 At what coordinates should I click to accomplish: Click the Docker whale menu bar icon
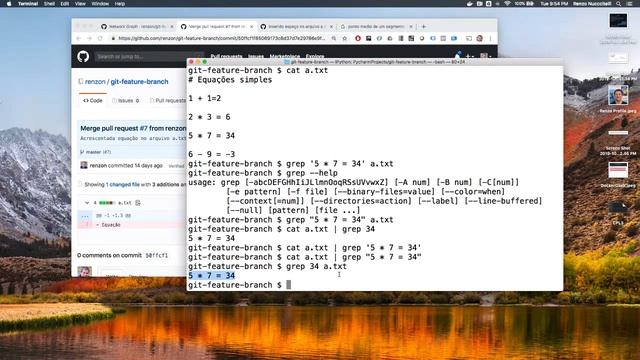470,4
